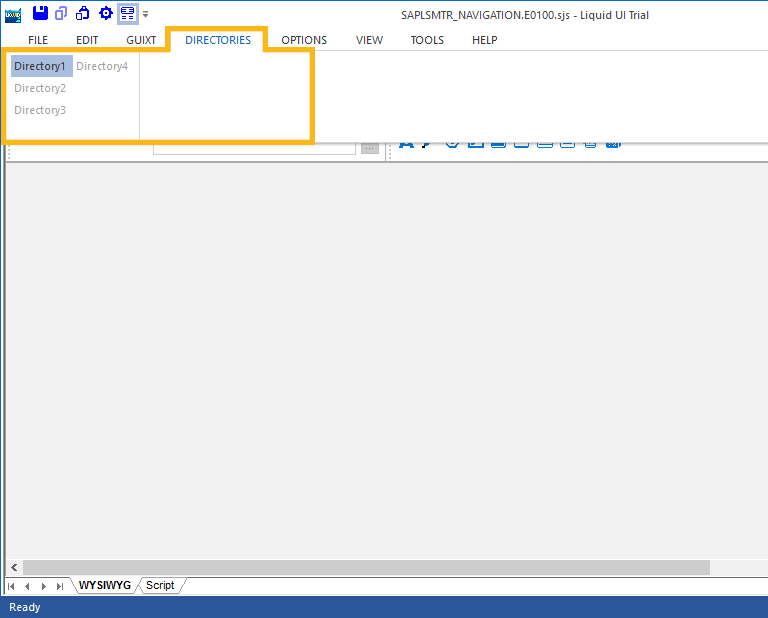This screenshot has width=768, height=618.
Task: Click the horizontal scrollbar left arrow
Action: pos(14,567)
